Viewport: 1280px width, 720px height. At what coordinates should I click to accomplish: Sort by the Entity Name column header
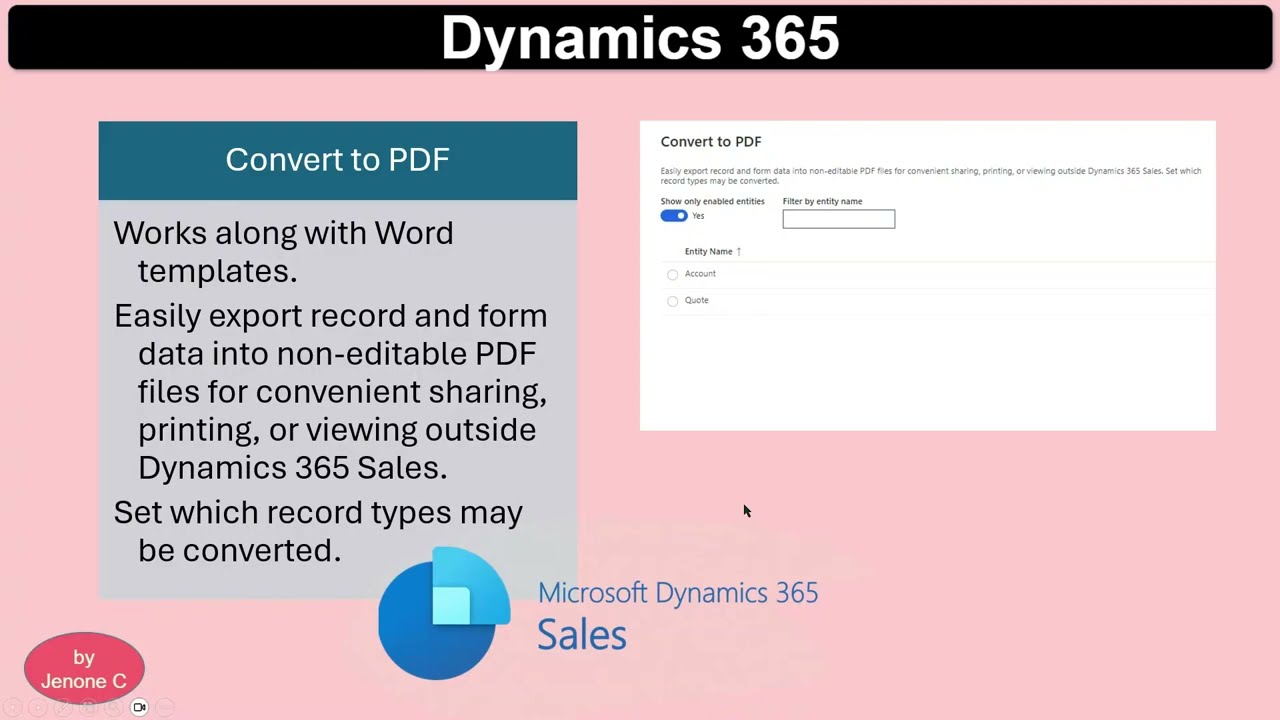[x=713, y=251]
